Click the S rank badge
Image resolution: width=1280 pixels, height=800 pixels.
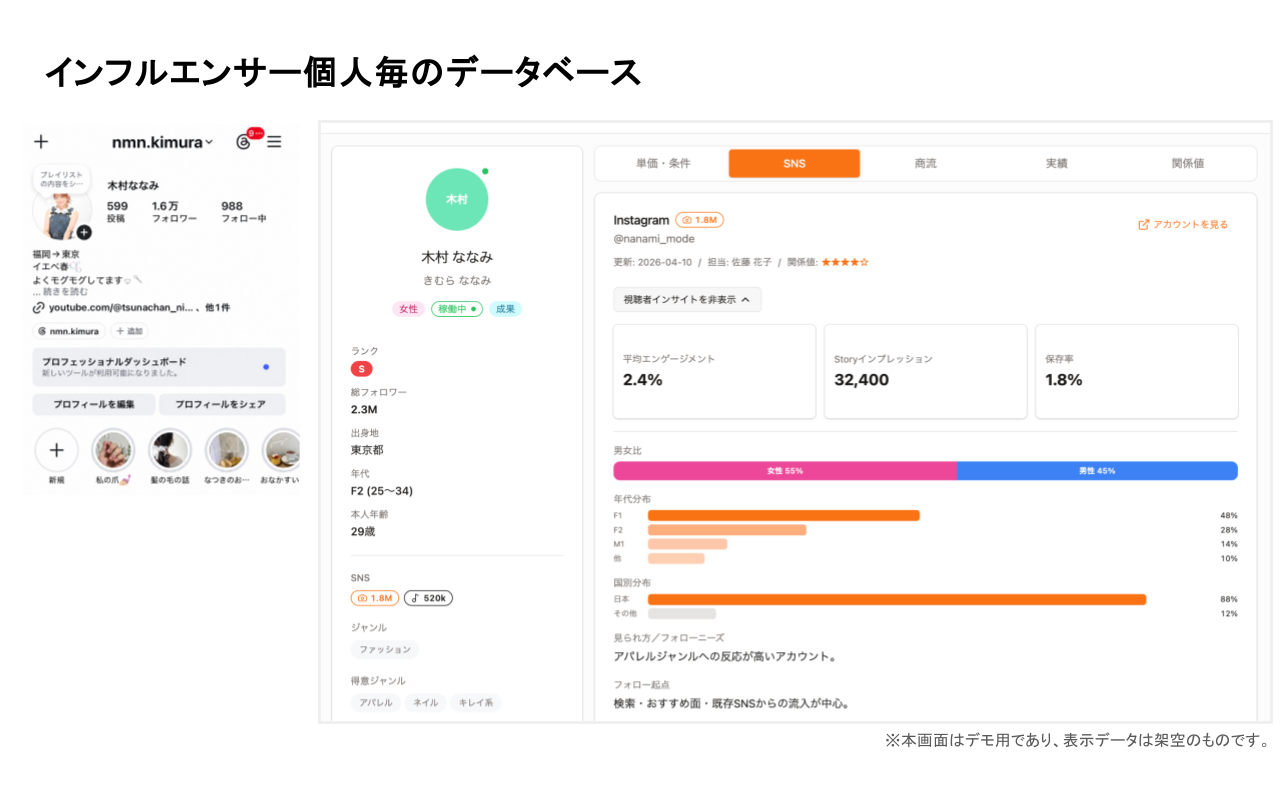[361, 369]
